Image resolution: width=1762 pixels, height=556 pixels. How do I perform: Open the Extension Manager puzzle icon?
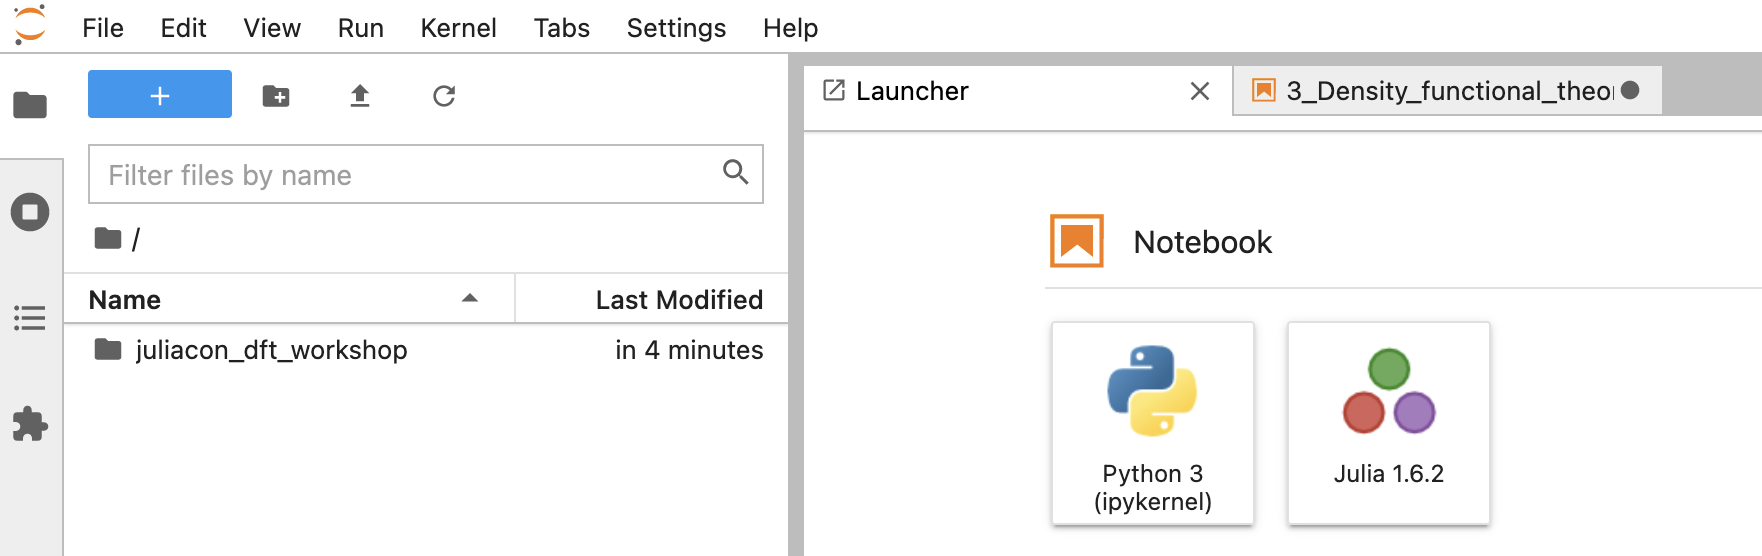tap(30, 424)
